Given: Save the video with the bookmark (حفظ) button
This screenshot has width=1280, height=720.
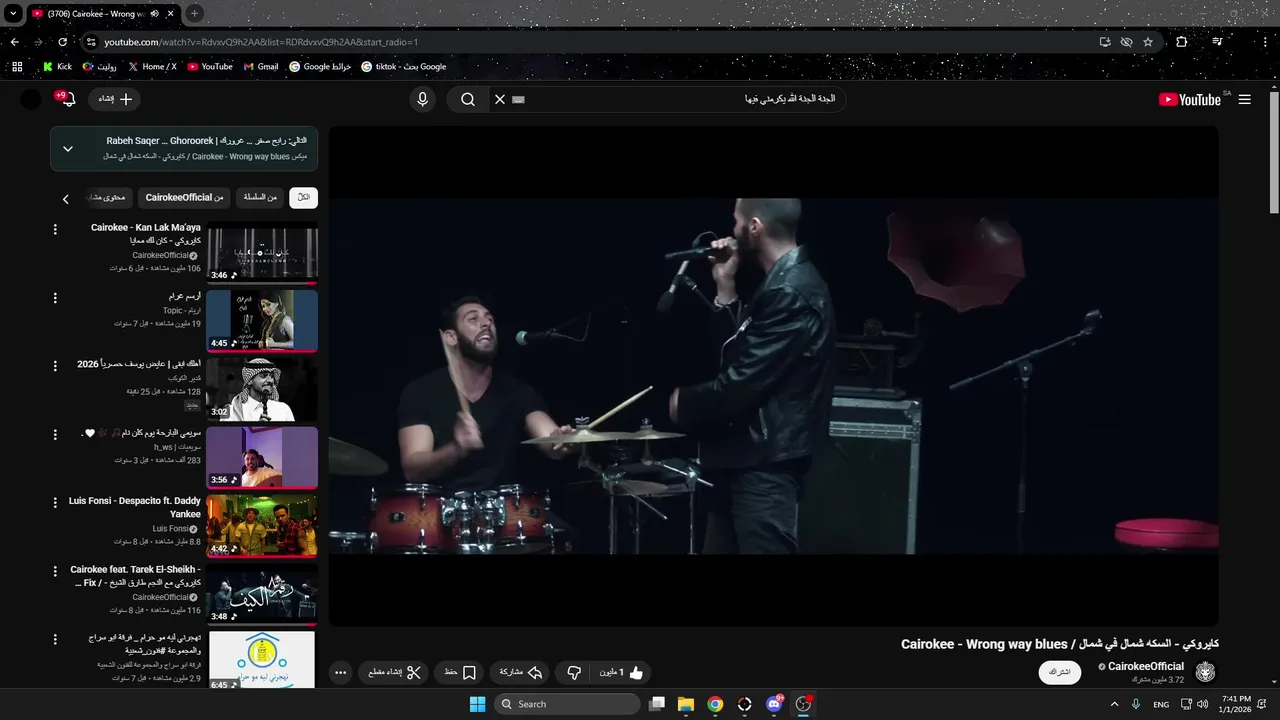Looking at the screenshot, I should (460, 673).
